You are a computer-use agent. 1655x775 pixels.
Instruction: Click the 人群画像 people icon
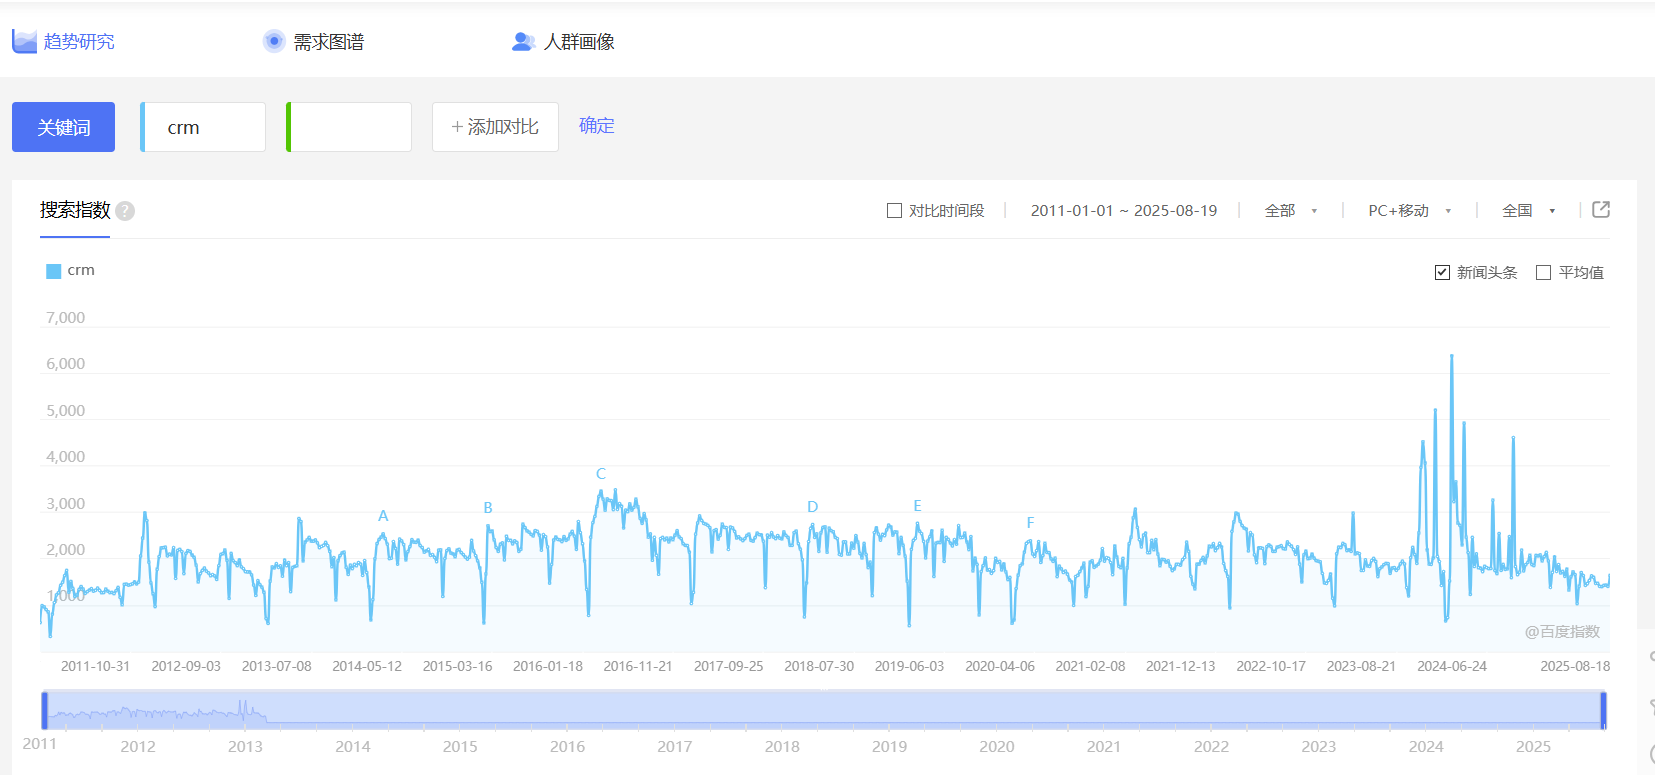pos(523,41)
